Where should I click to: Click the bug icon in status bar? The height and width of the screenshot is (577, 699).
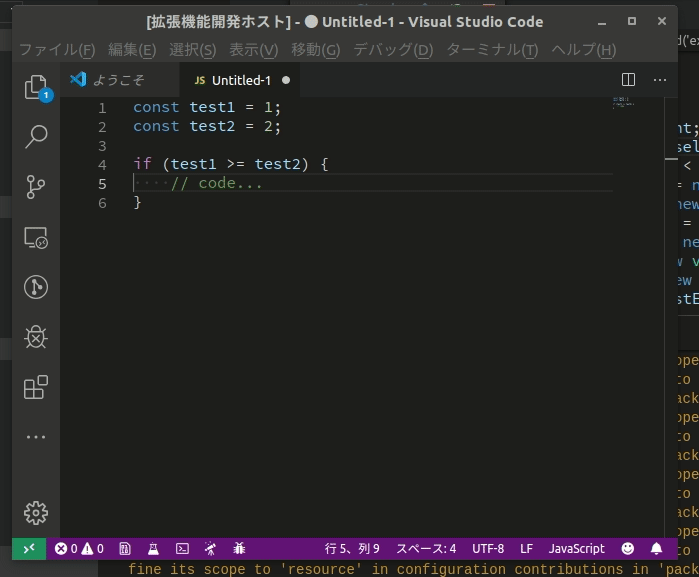pyautogui.click(x=239, y=548)
